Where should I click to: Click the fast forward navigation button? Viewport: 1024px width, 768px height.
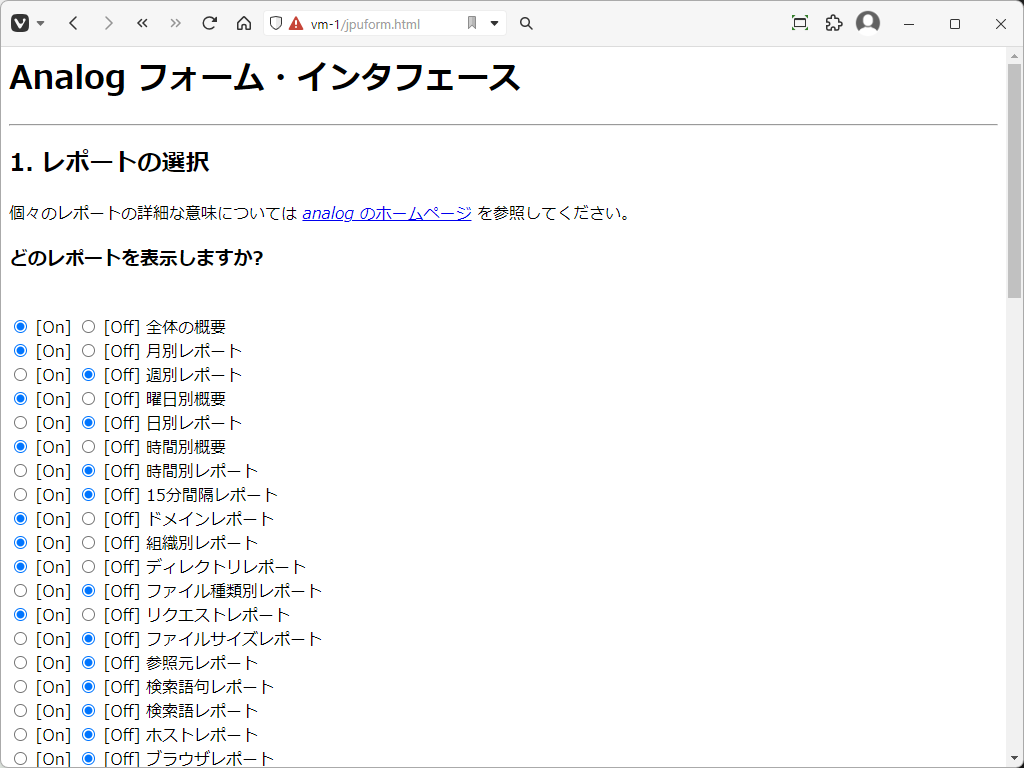175,24
